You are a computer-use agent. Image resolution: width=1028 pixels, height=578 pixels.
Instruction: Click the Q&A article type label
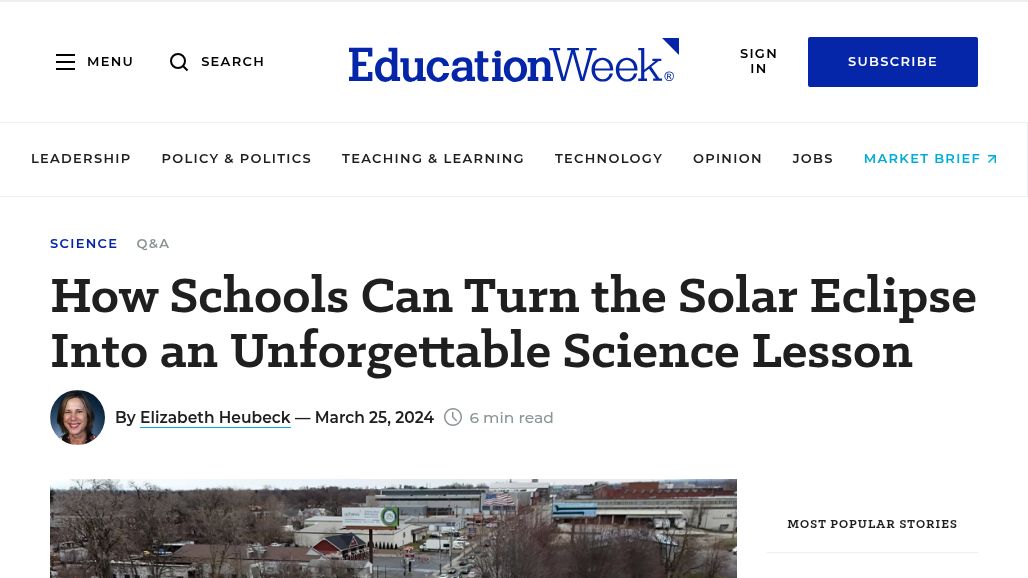point(153,243)
